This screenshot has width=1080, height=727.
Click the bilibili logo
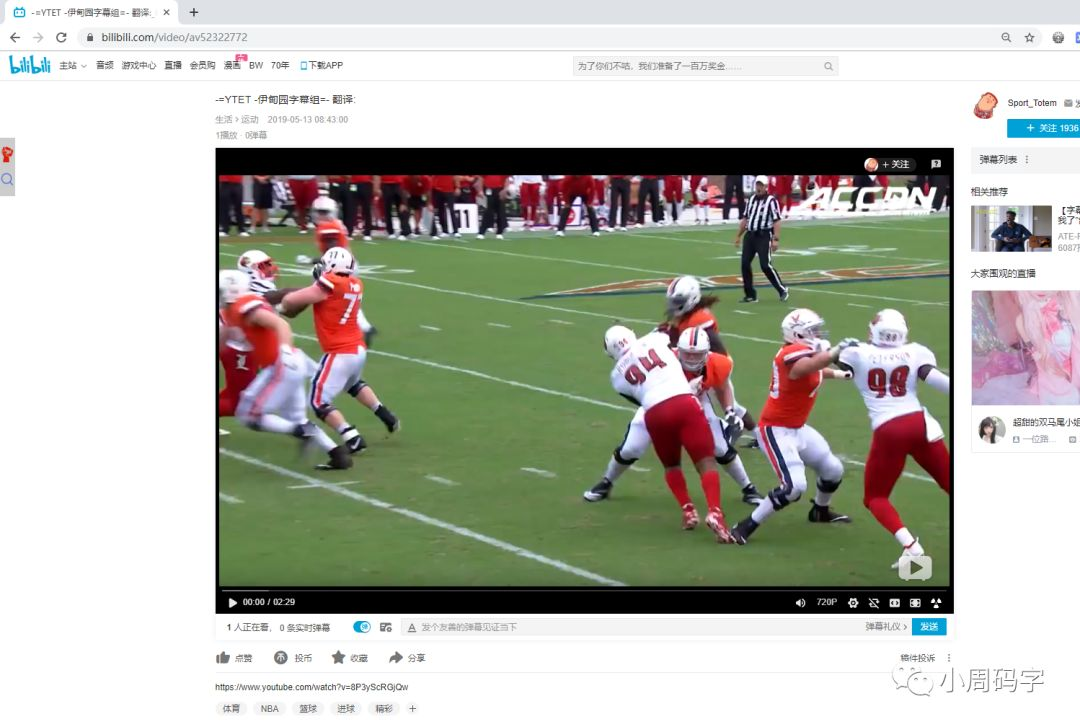tap(30, 65)
